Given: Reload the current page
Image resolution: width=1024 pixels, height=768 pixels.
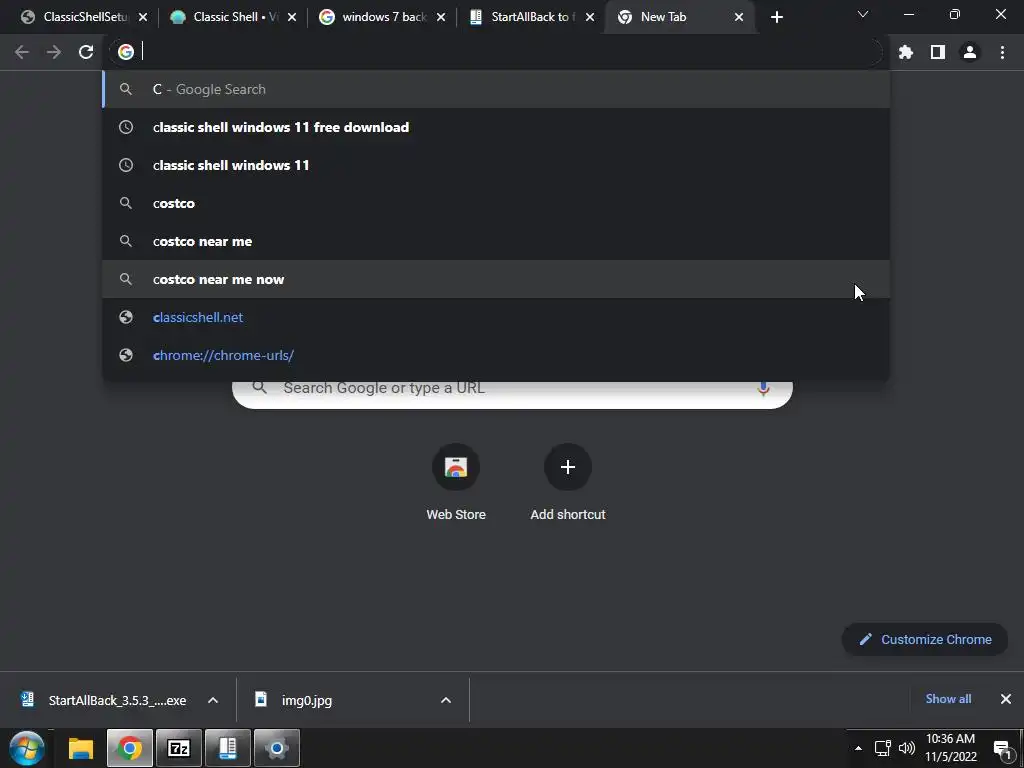Looking at the screenshot, I should [86, 52].
